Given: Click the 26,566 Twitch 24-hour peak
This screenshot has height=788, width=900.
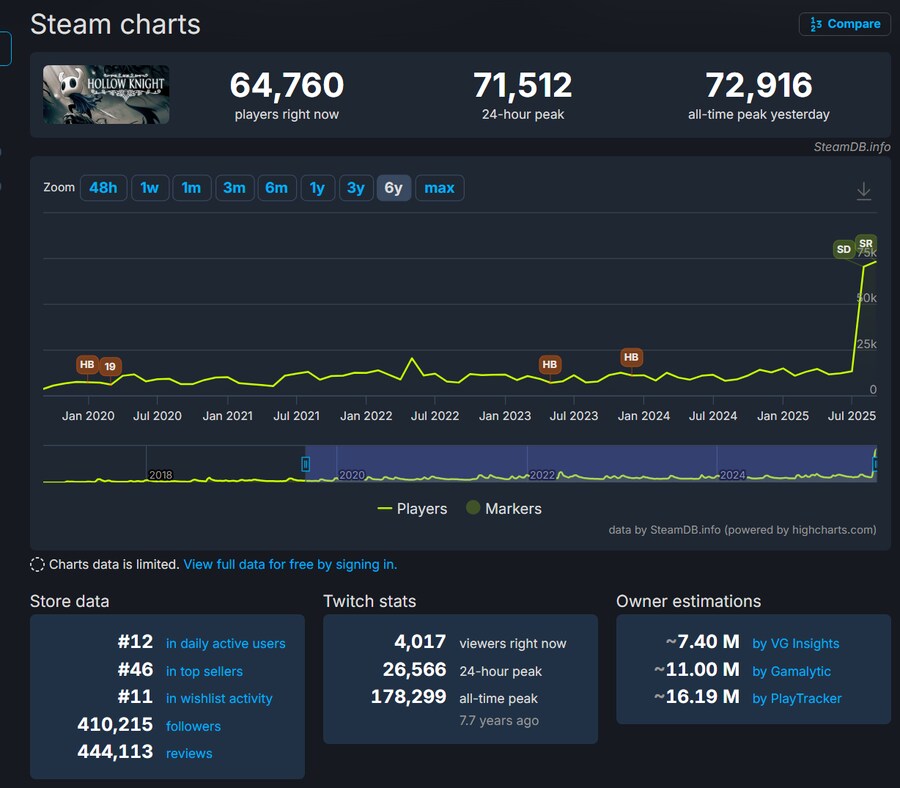Looking at the screenshot, I should [x=414, y=669].
